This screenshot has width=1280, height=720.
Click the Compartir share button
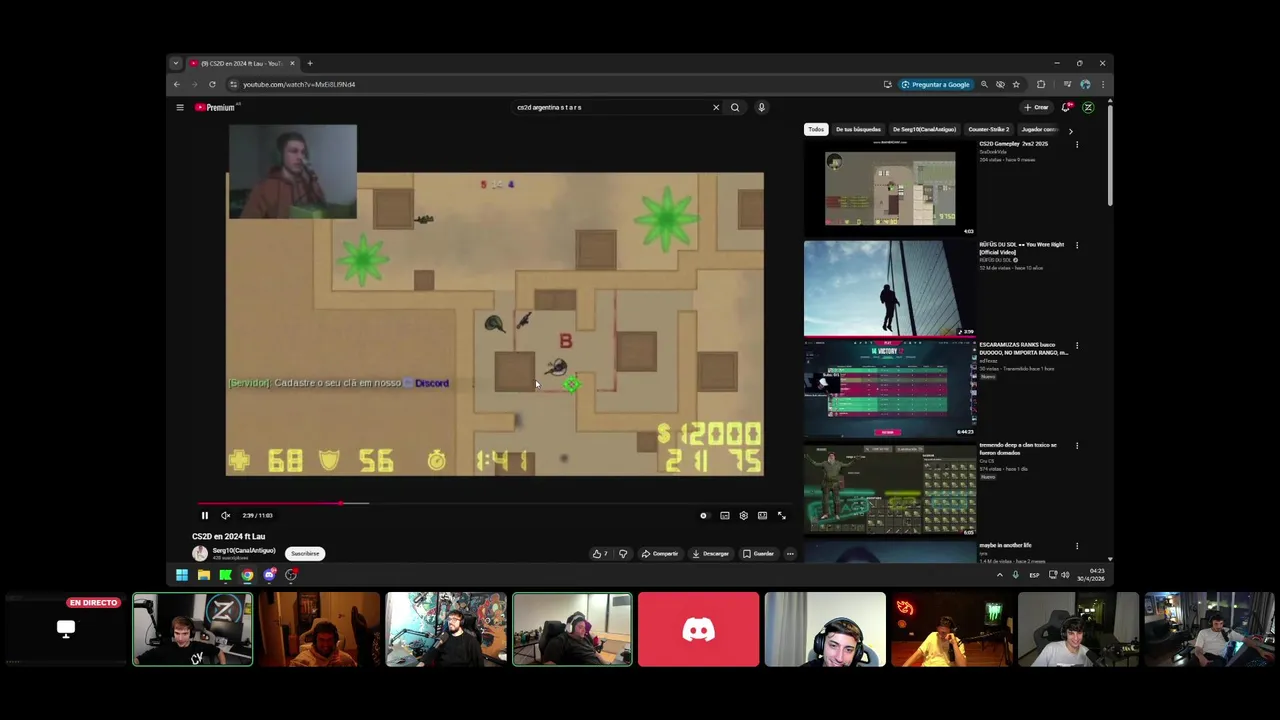tap(660, 554)
